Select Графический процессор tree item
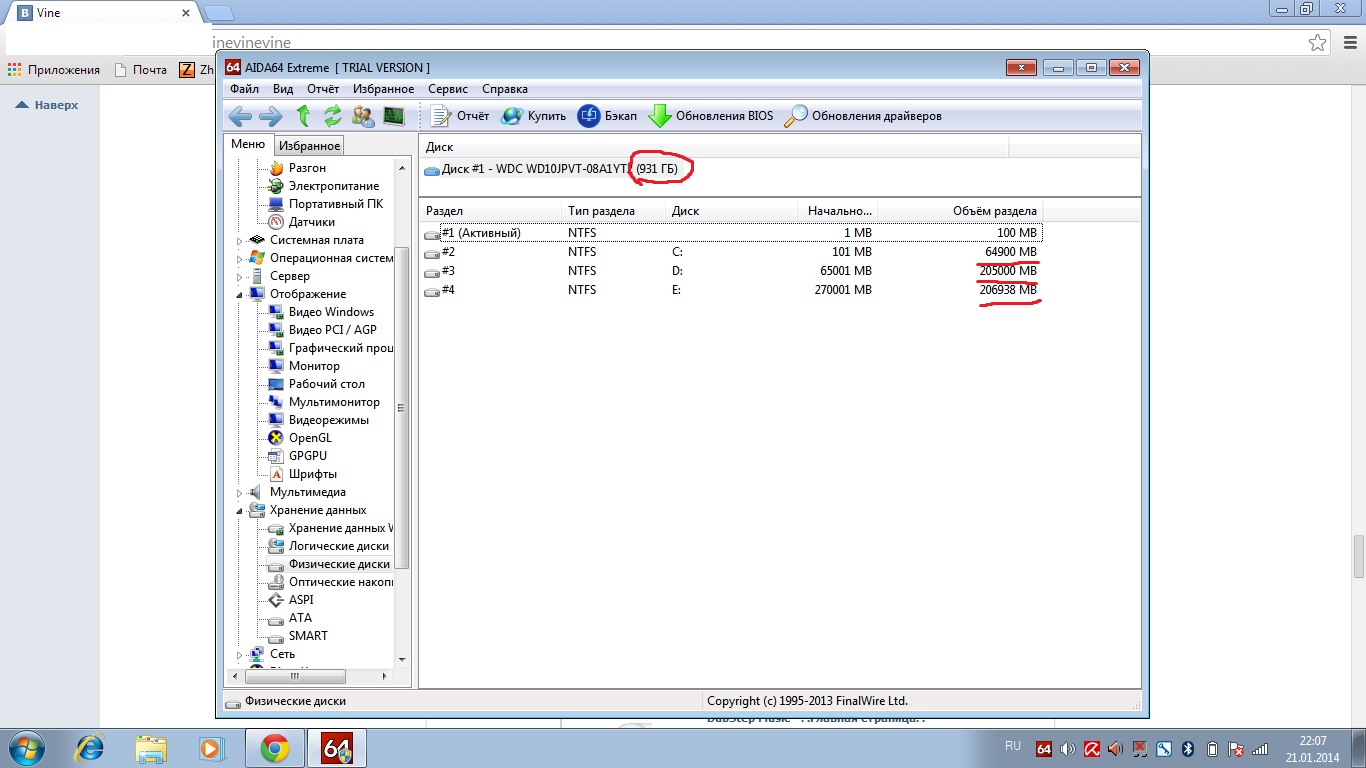This screenshot has width=1366, height=768. coord(340,348)
